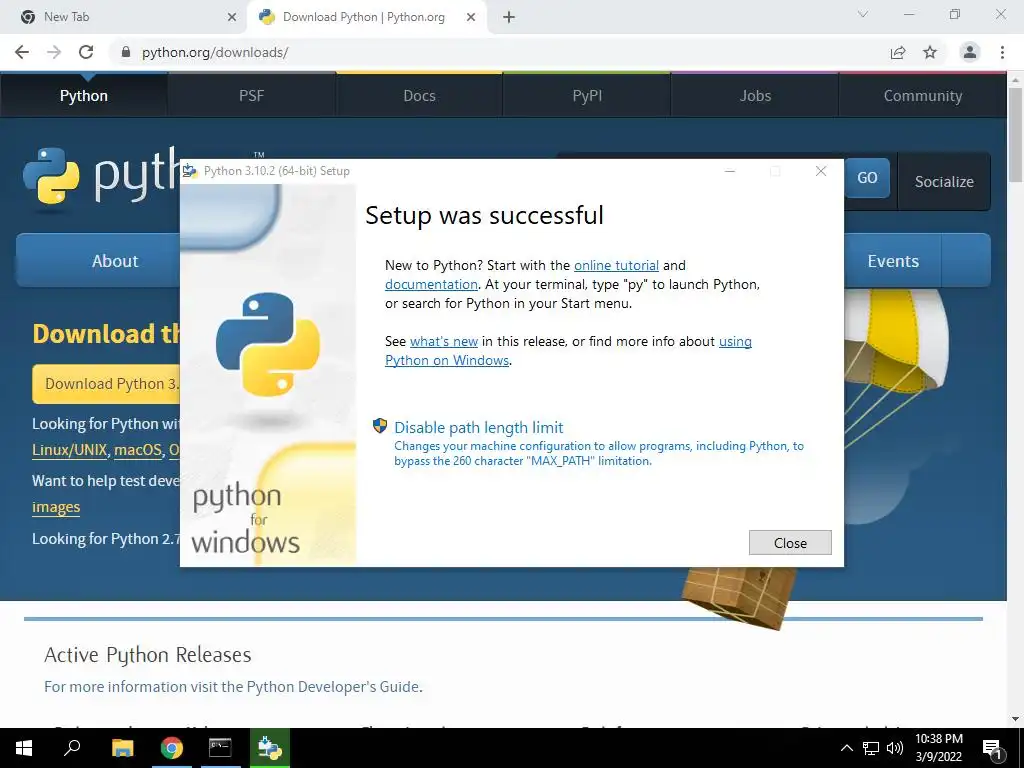
Task: Open the PyPI navigation item
Action: (x=587, y=95)
